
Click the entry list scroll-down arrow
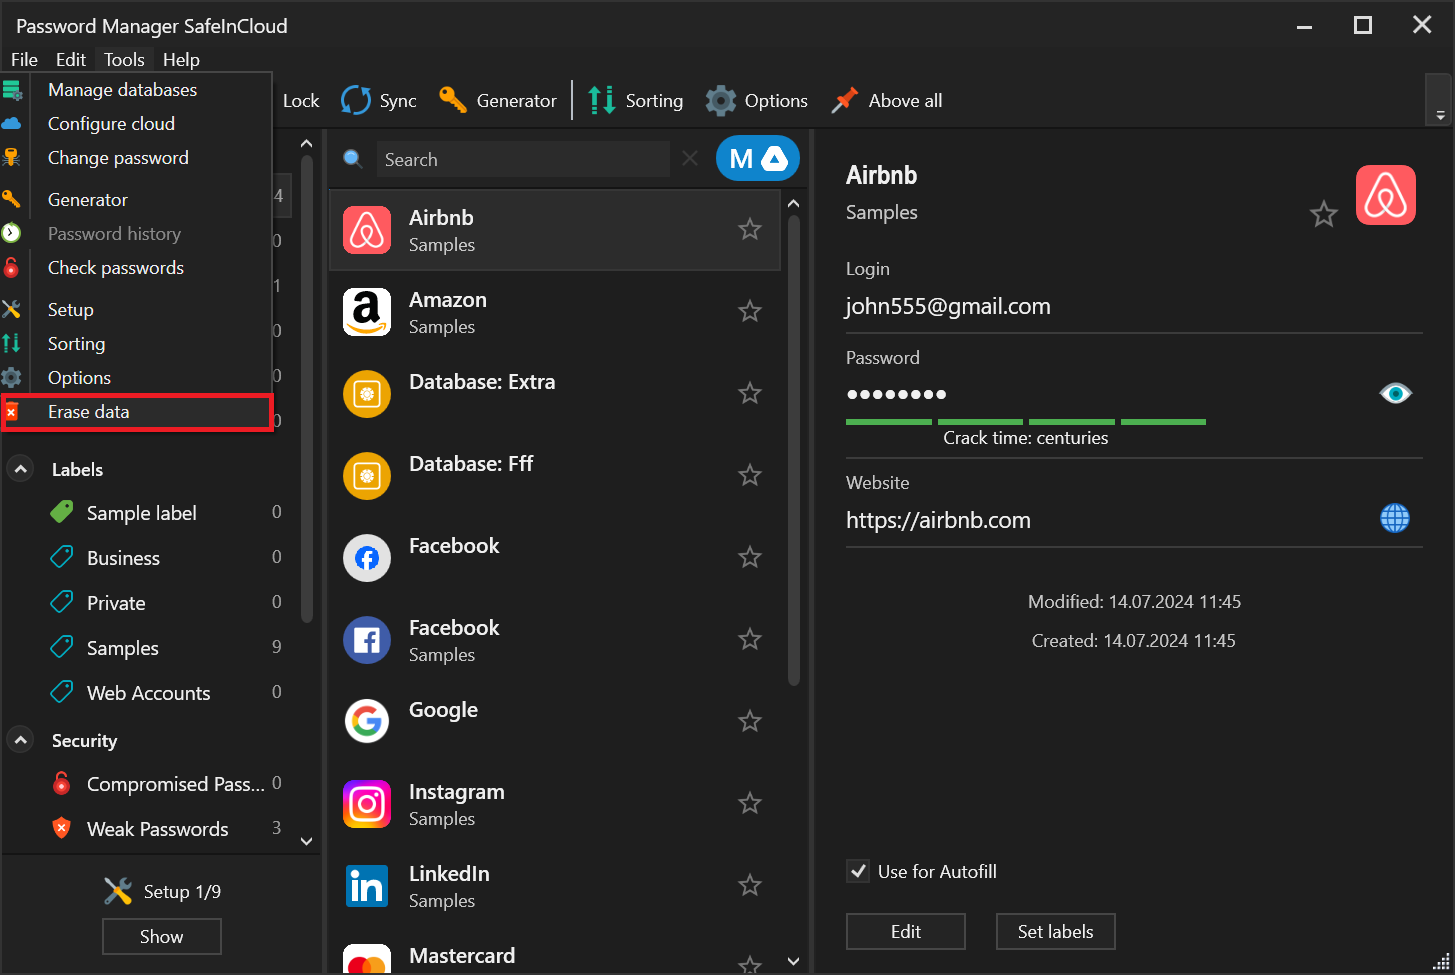click(794, 961)
